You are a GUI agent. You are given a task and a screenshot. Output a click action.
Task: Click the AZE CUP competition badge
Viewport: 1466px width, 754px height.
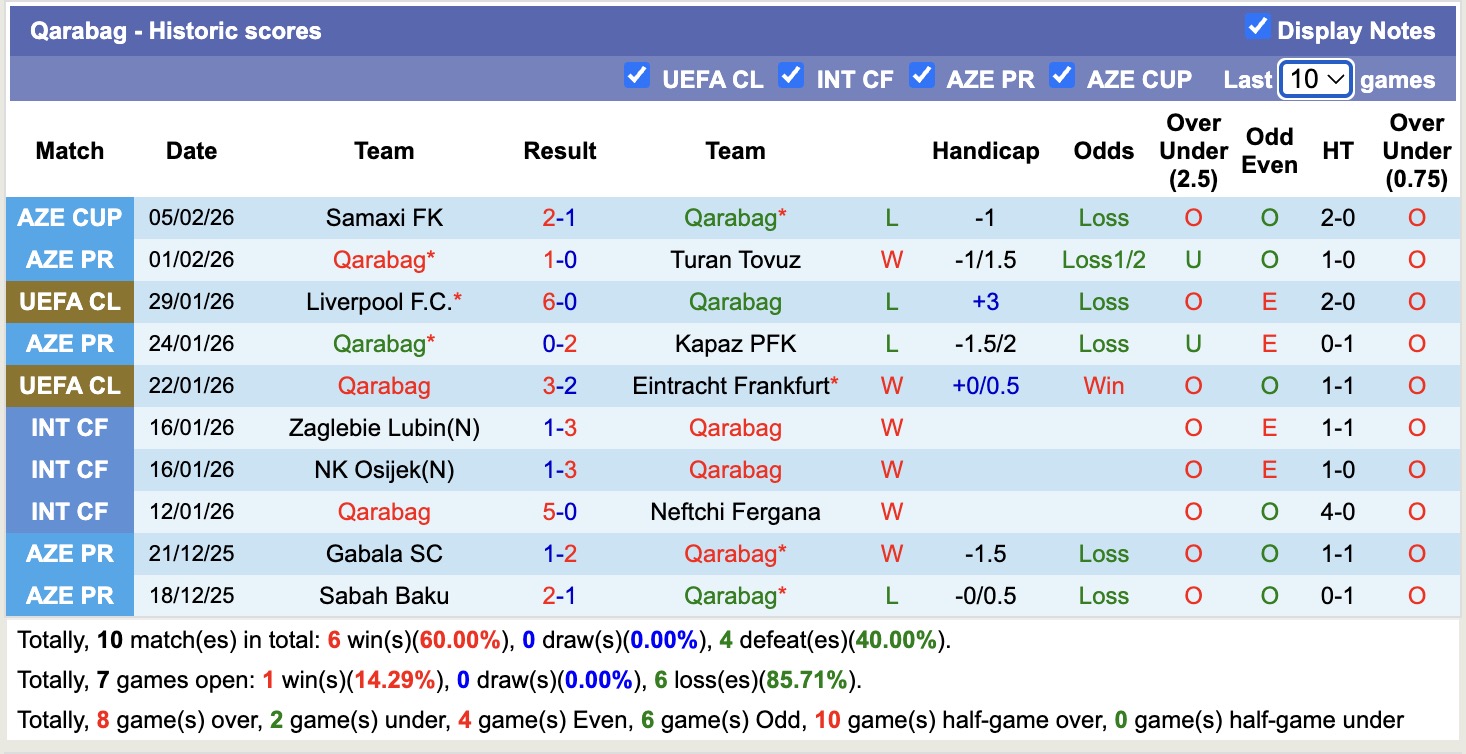coord(70,217)
